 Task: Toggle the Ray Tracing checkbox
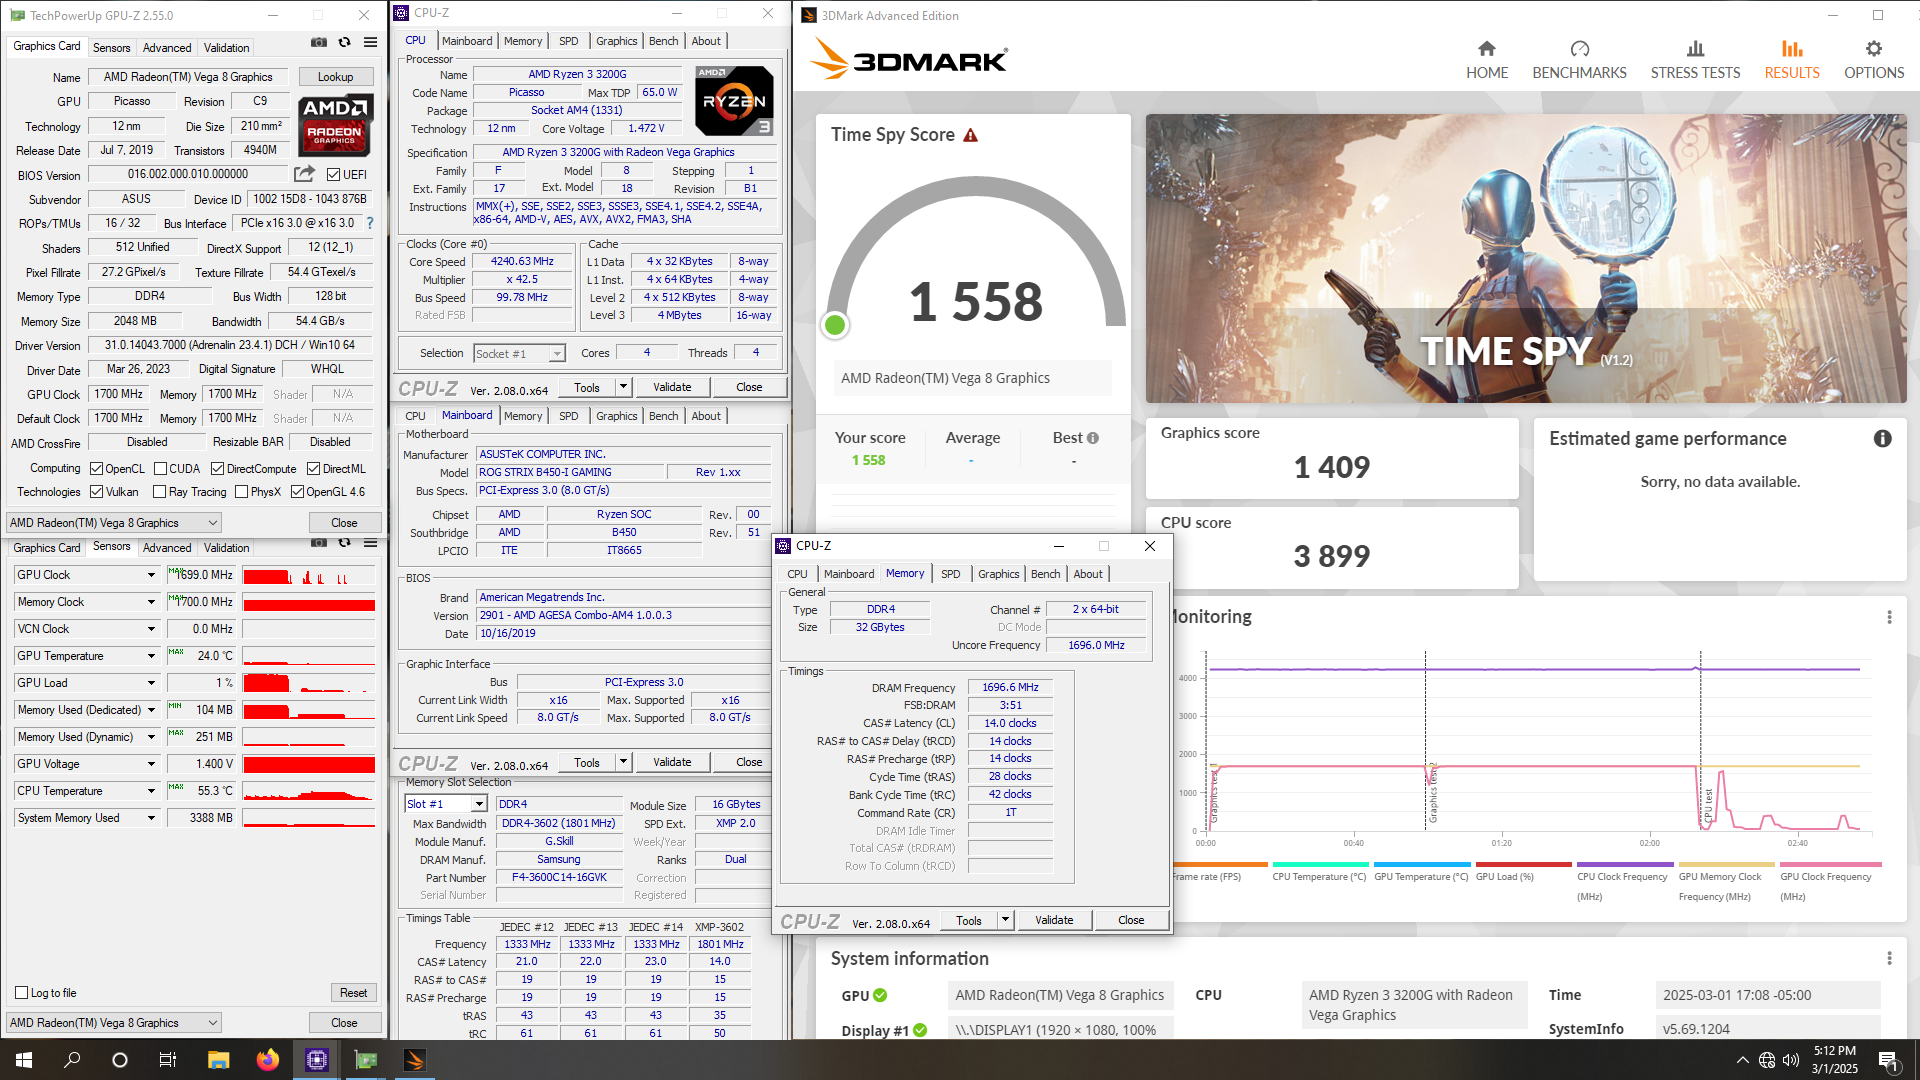(x=159, y=492)
